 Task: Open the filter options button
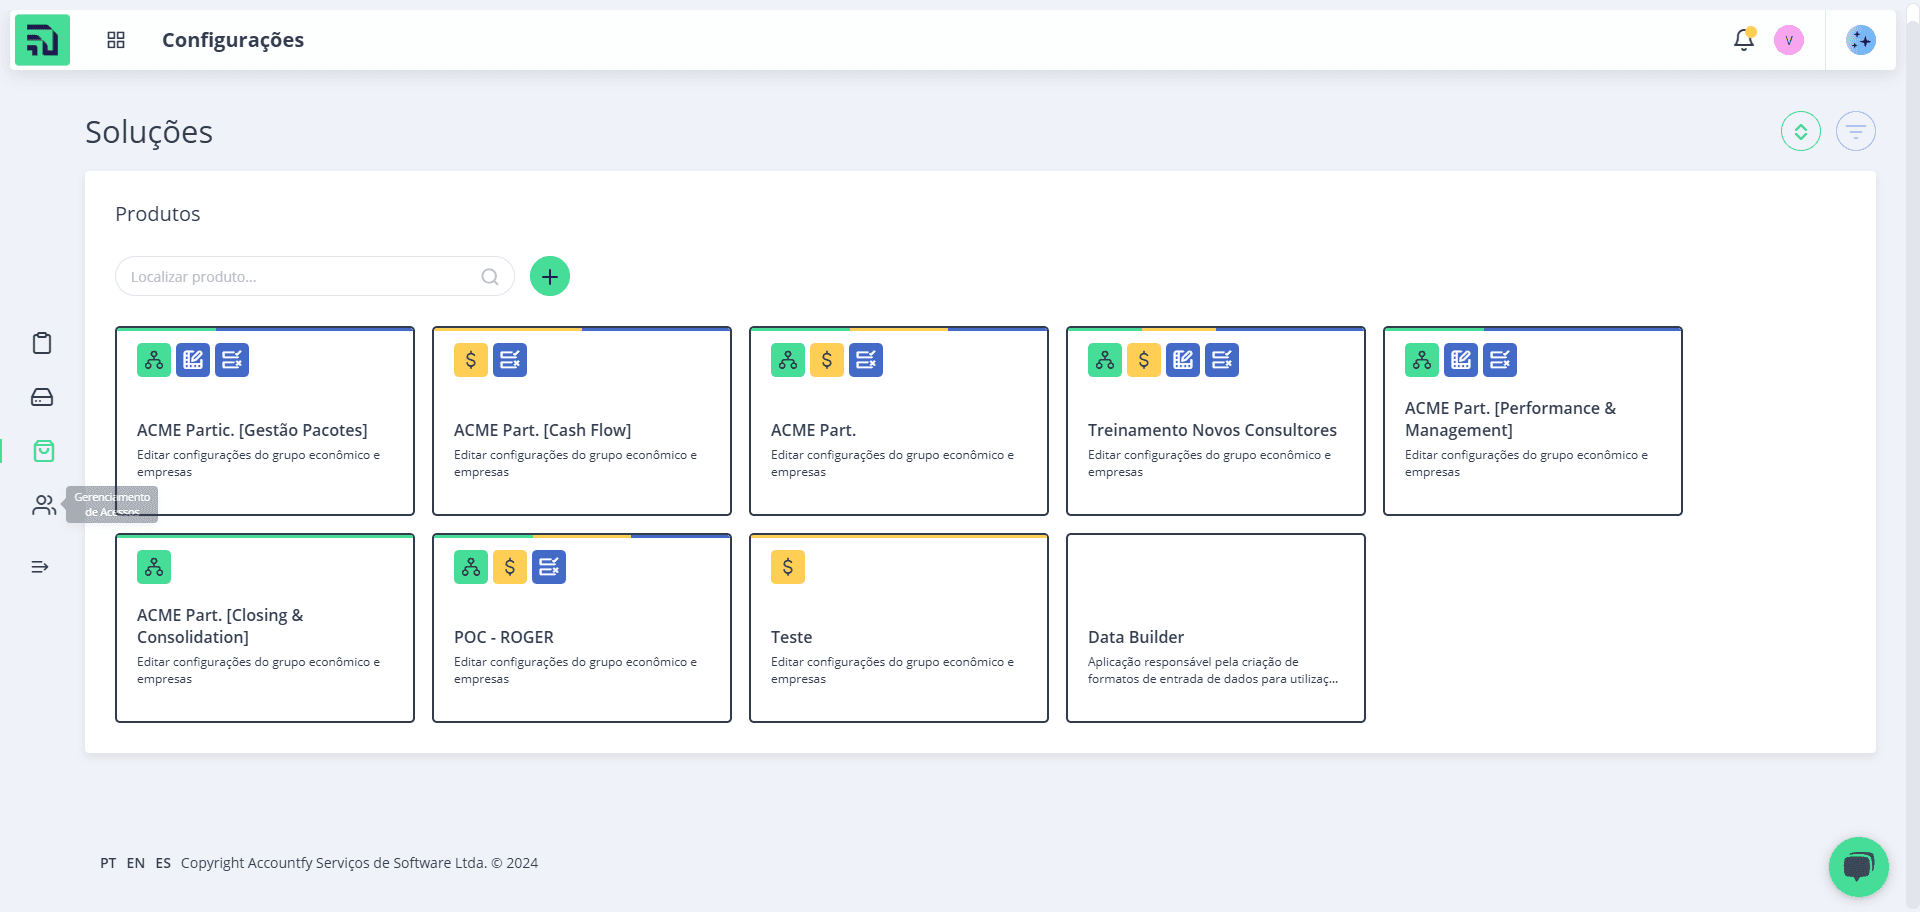1856,131
